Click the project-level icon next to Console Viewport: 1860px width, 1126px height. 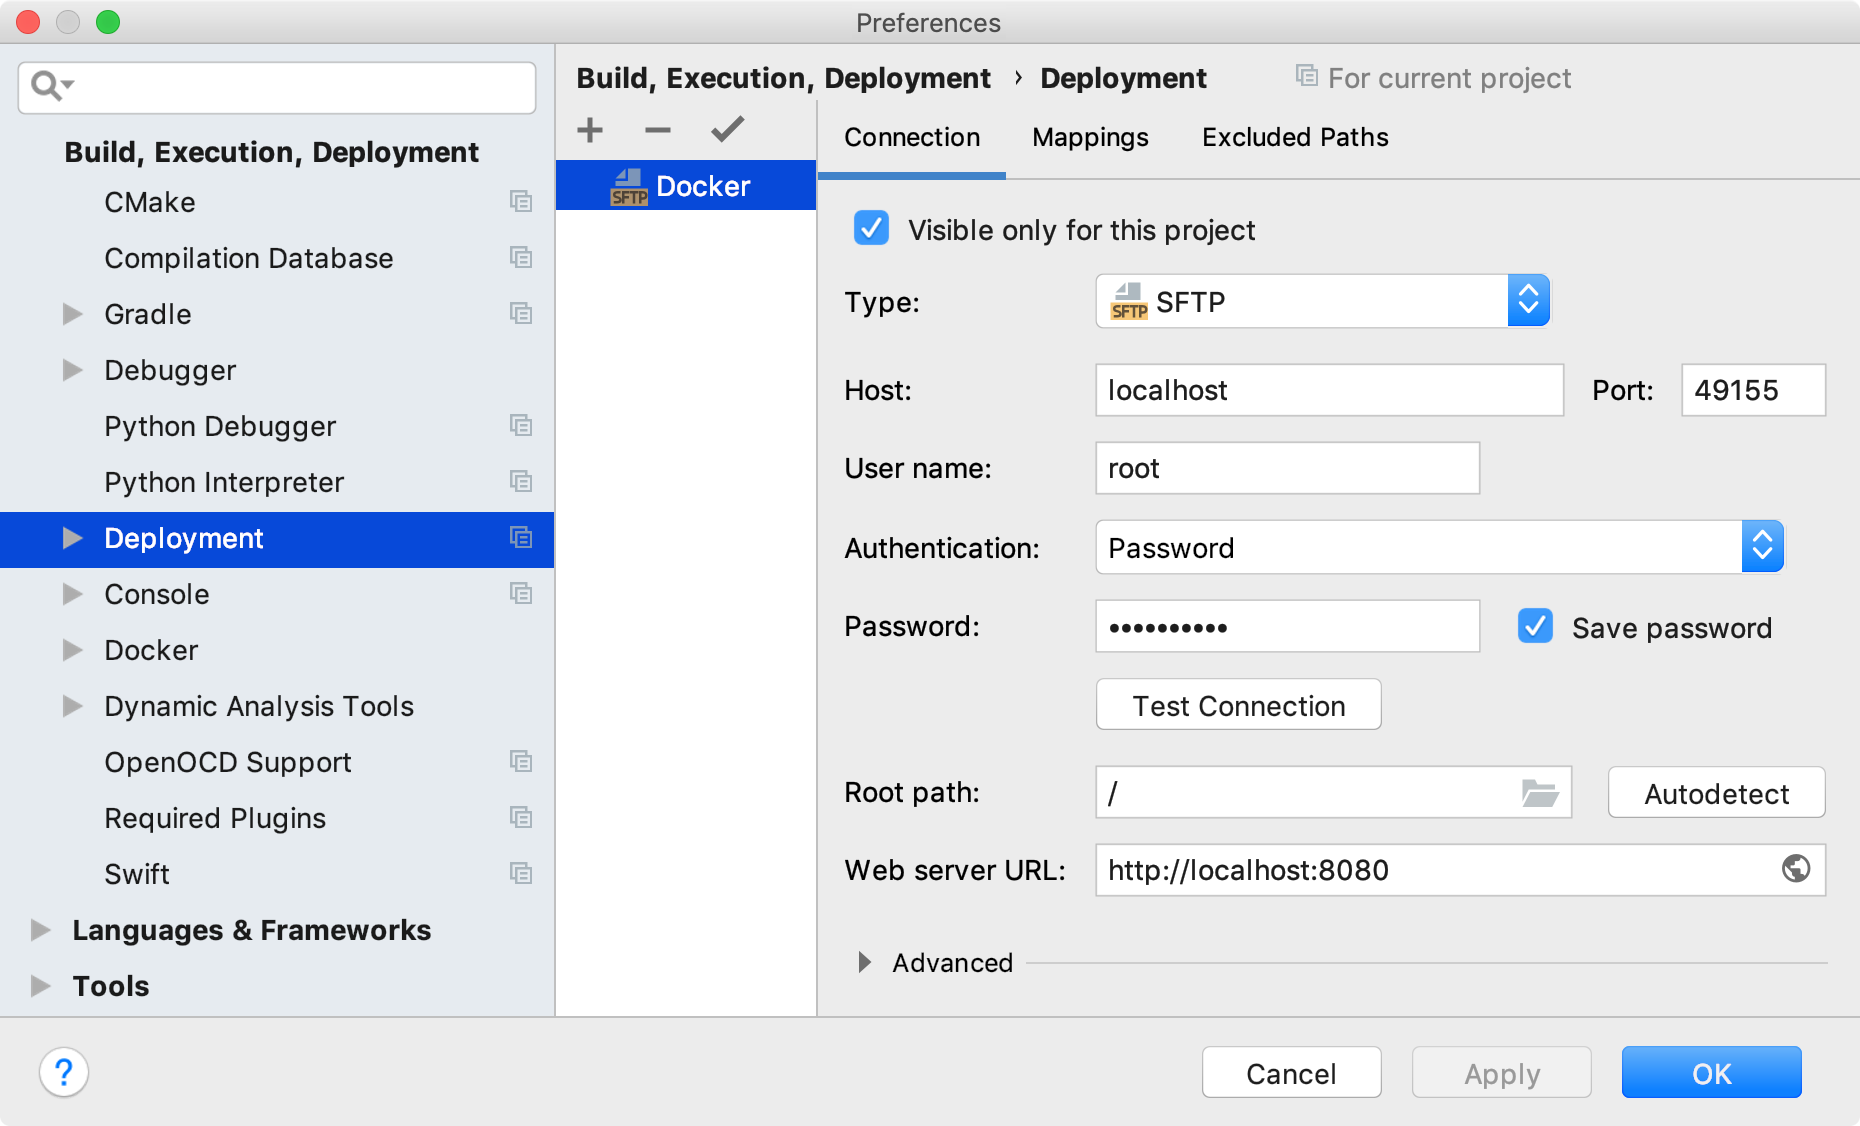pyautogui.click(x=521, y=594)
